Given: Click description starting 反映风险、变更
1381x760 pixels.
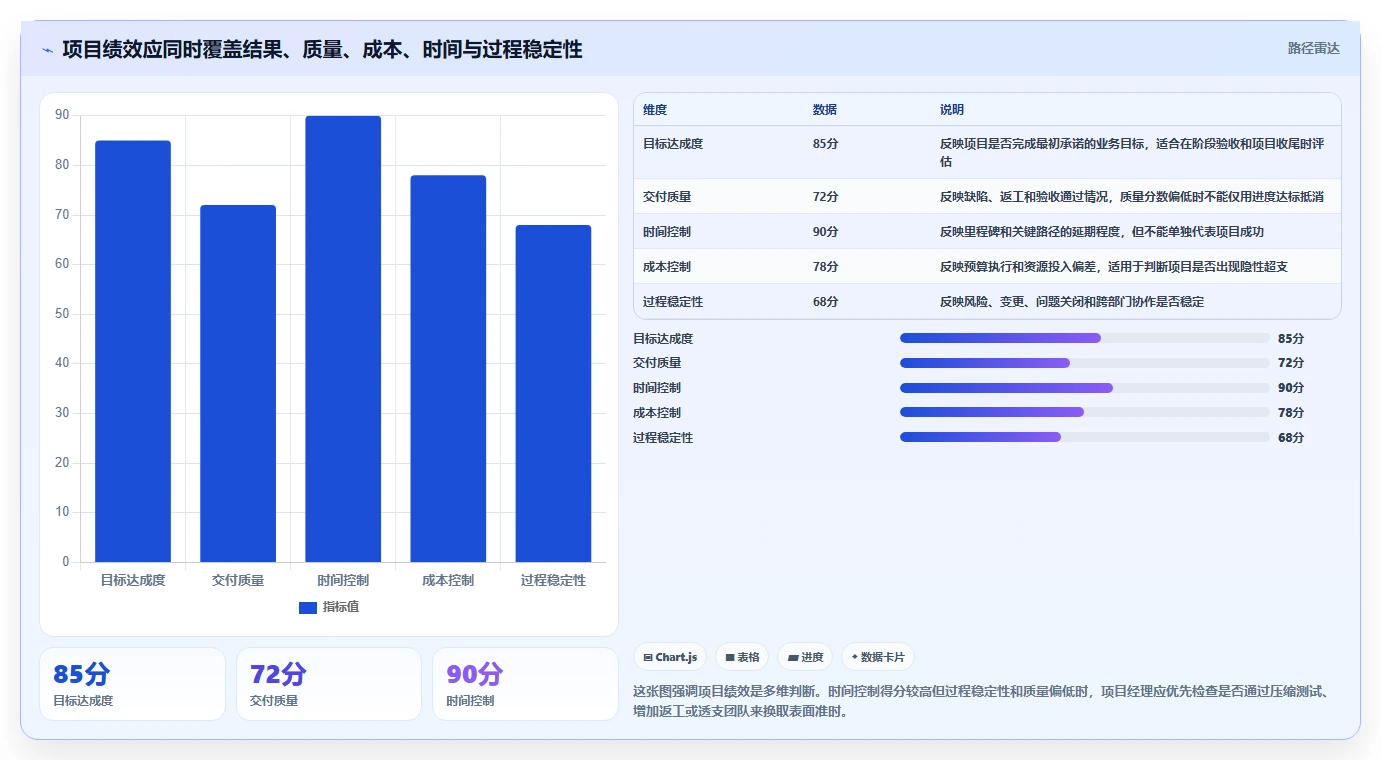Looking at the screenshot, I should click(1072, 302).
